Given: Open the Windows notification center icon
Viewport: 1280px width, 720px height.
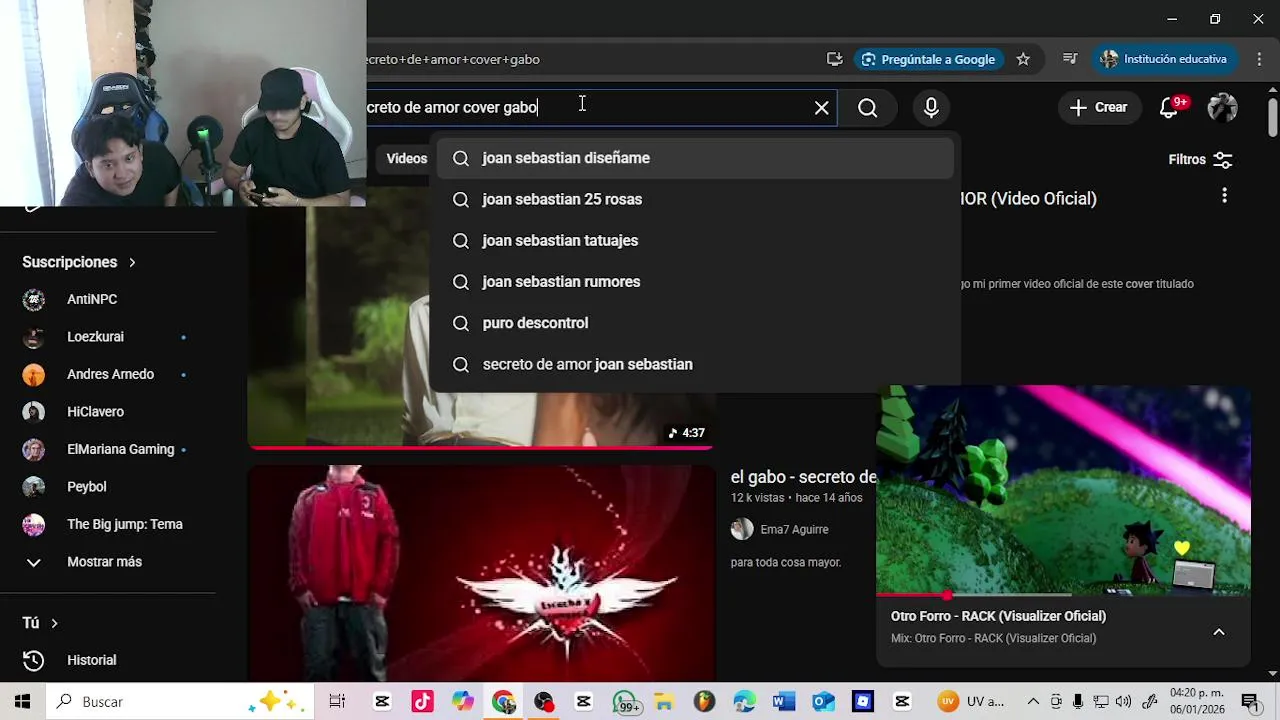Looking at the screenshot, I should [x=1249, y=702].
